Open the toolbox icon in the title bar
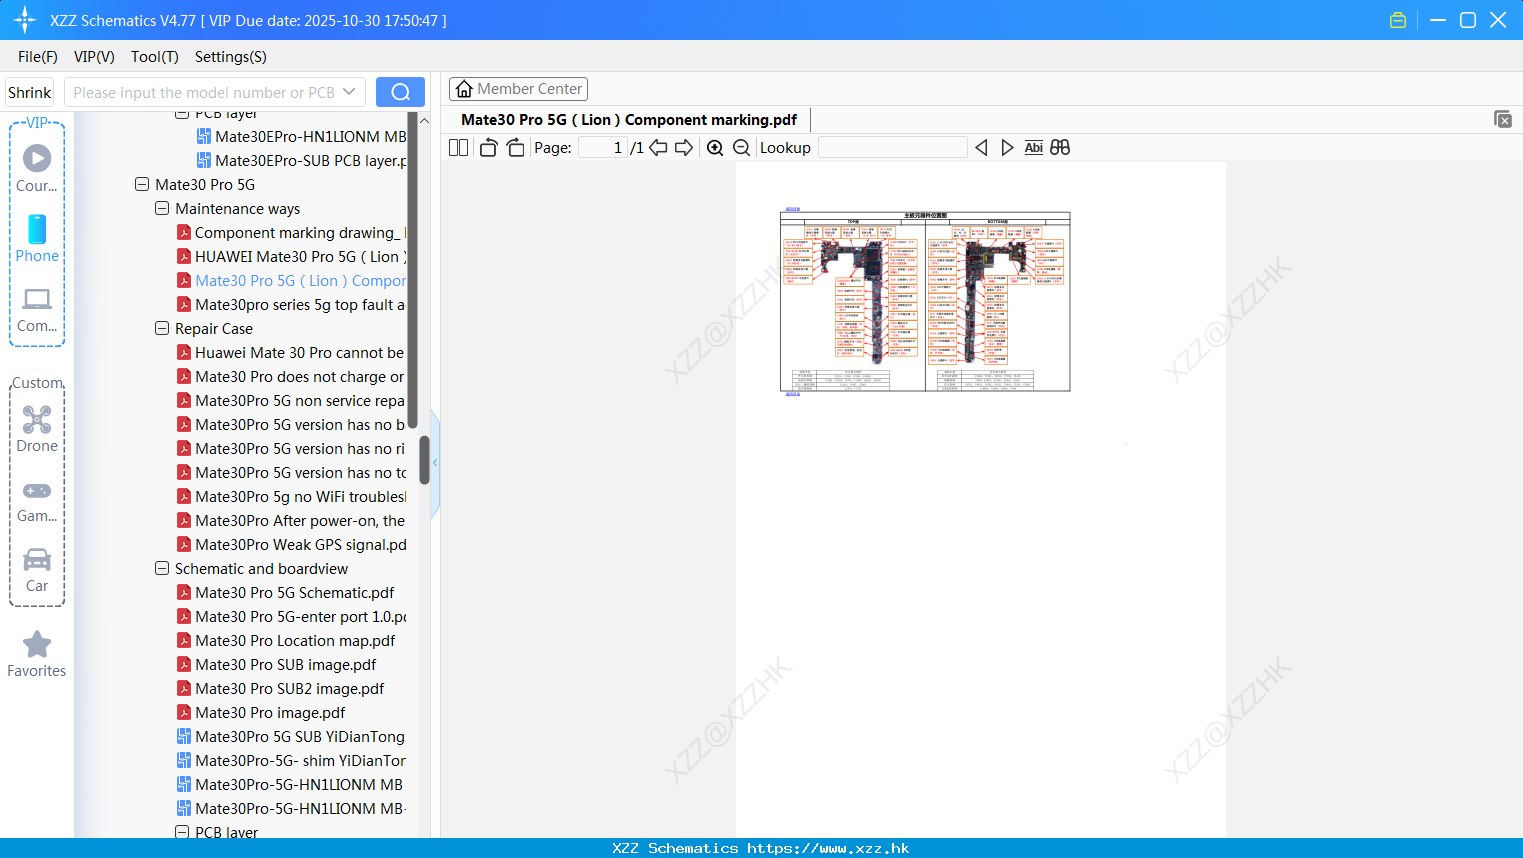 point(1398,20)
